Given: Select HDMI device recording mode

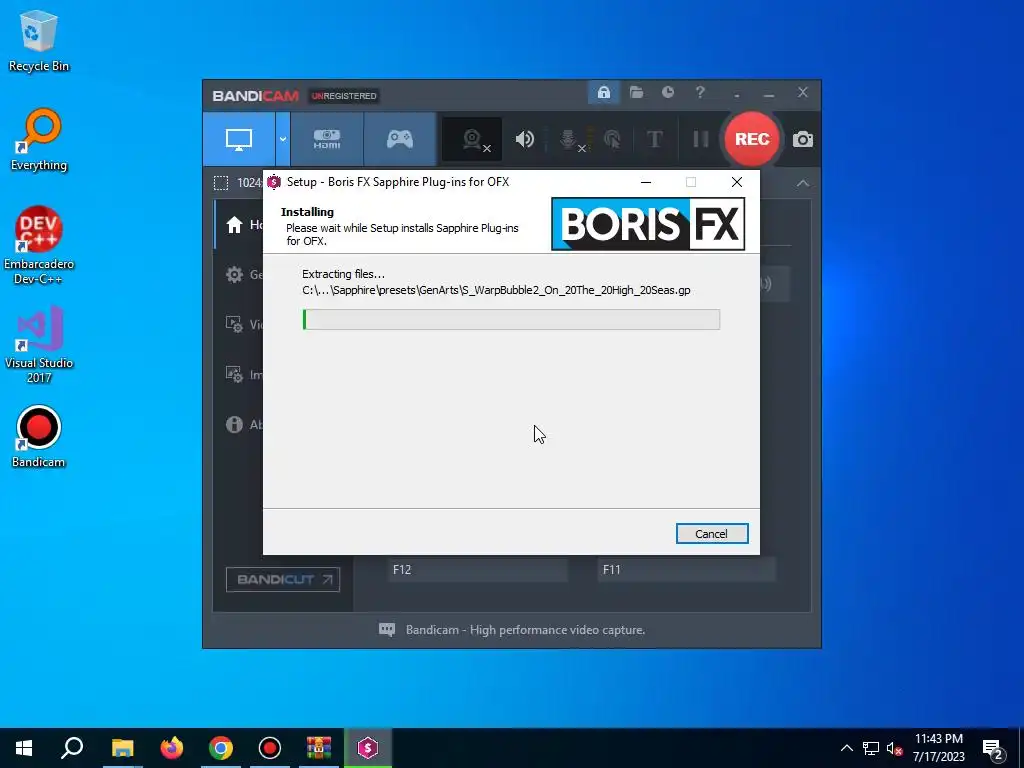Looking at the screenshot, I should [327, 139].
